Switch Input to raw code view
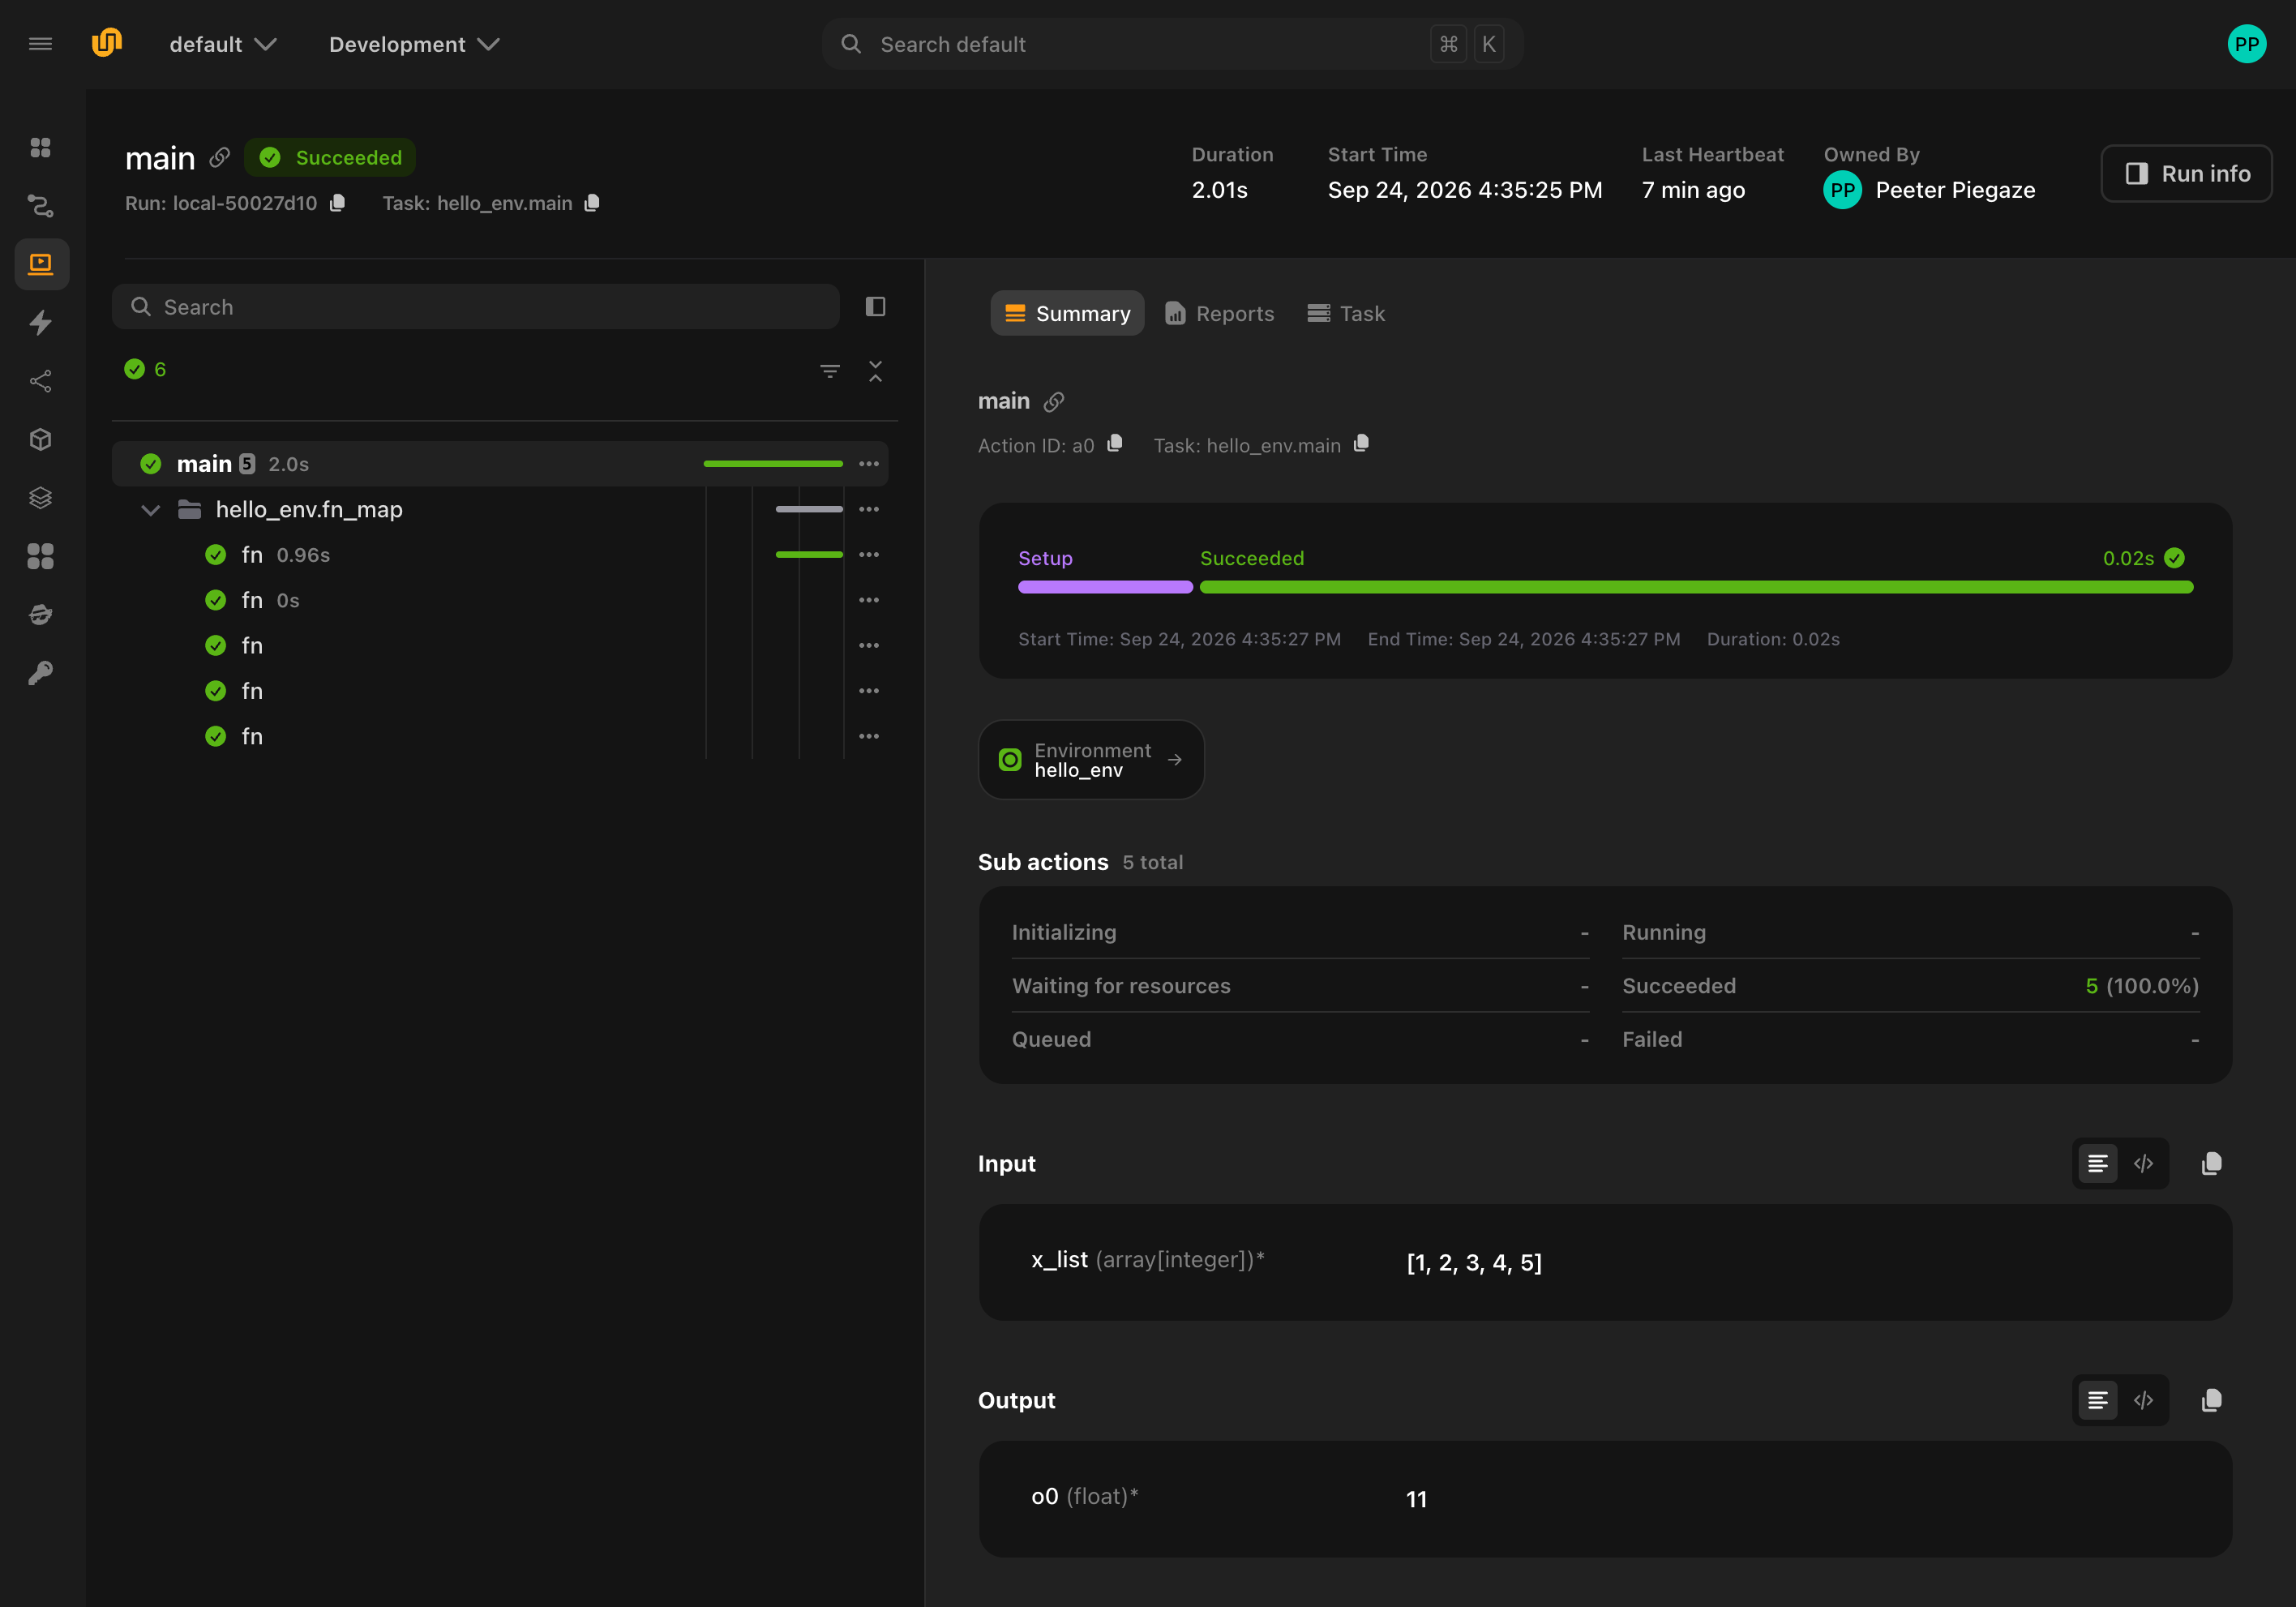Image resolution: width=2296 pixels, height=1607 pixels. pos(2143,1163)
